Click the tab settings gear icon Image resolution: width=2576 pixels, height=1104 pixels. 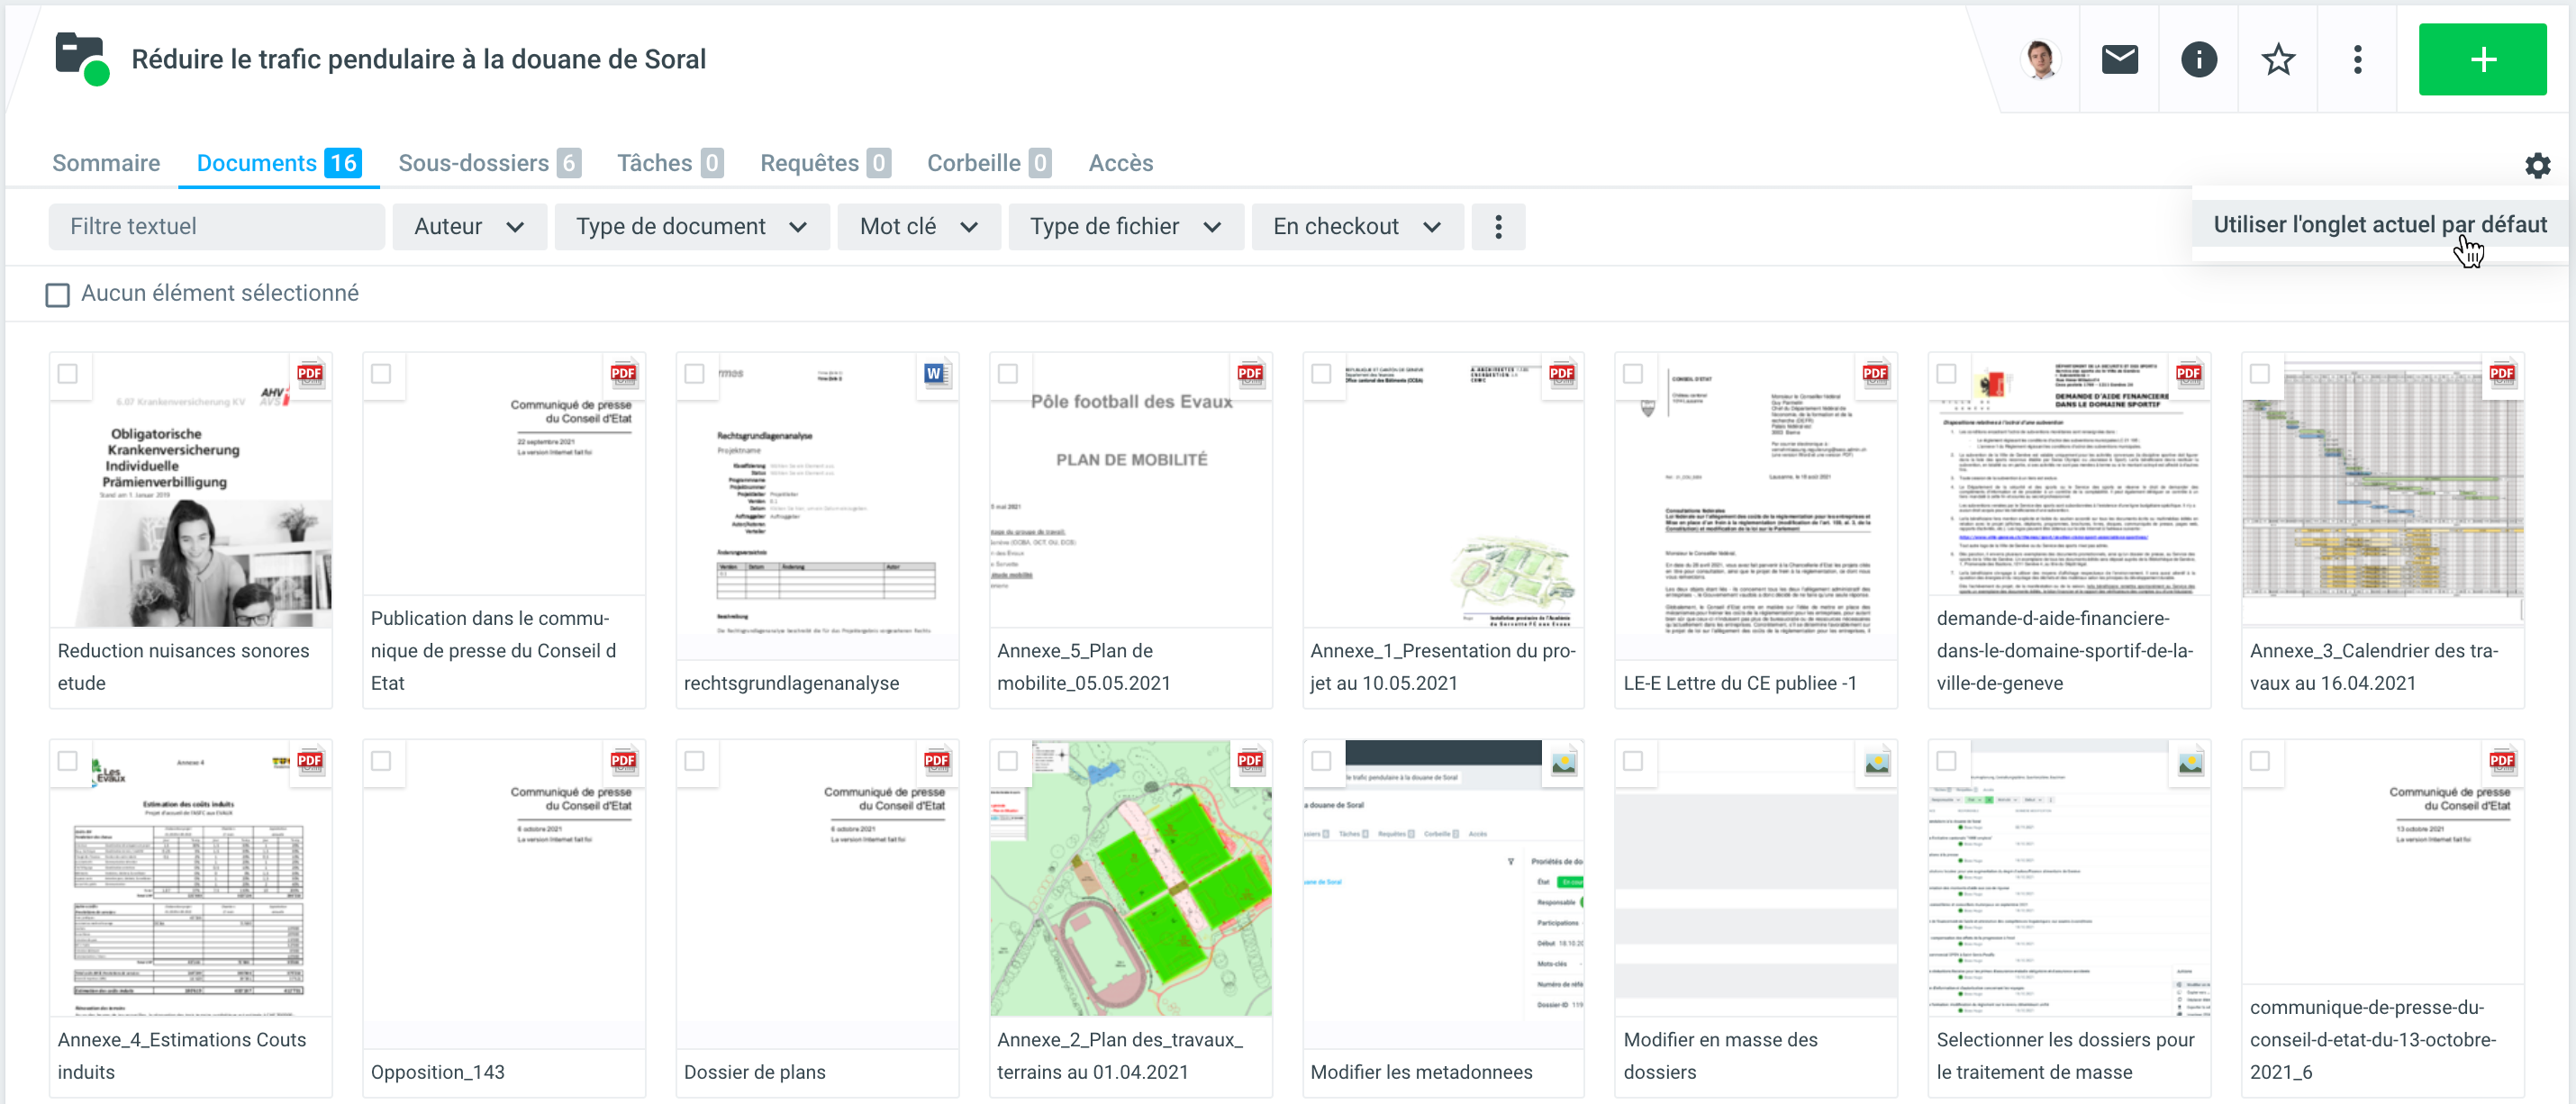click(x=2537, y=166)
